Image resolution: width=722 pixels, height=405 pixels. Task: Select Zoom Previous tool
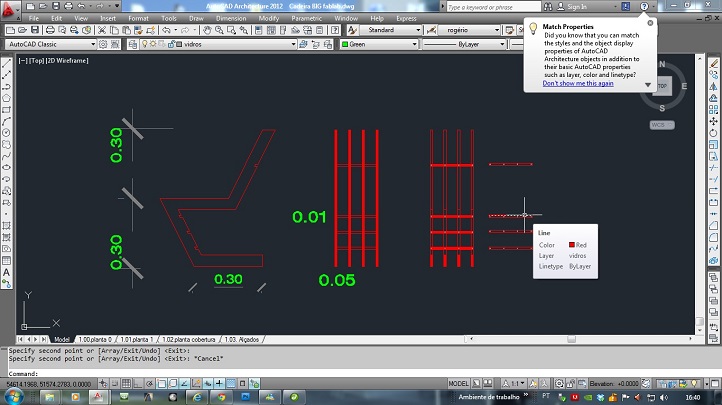click(x=243, y=30)
